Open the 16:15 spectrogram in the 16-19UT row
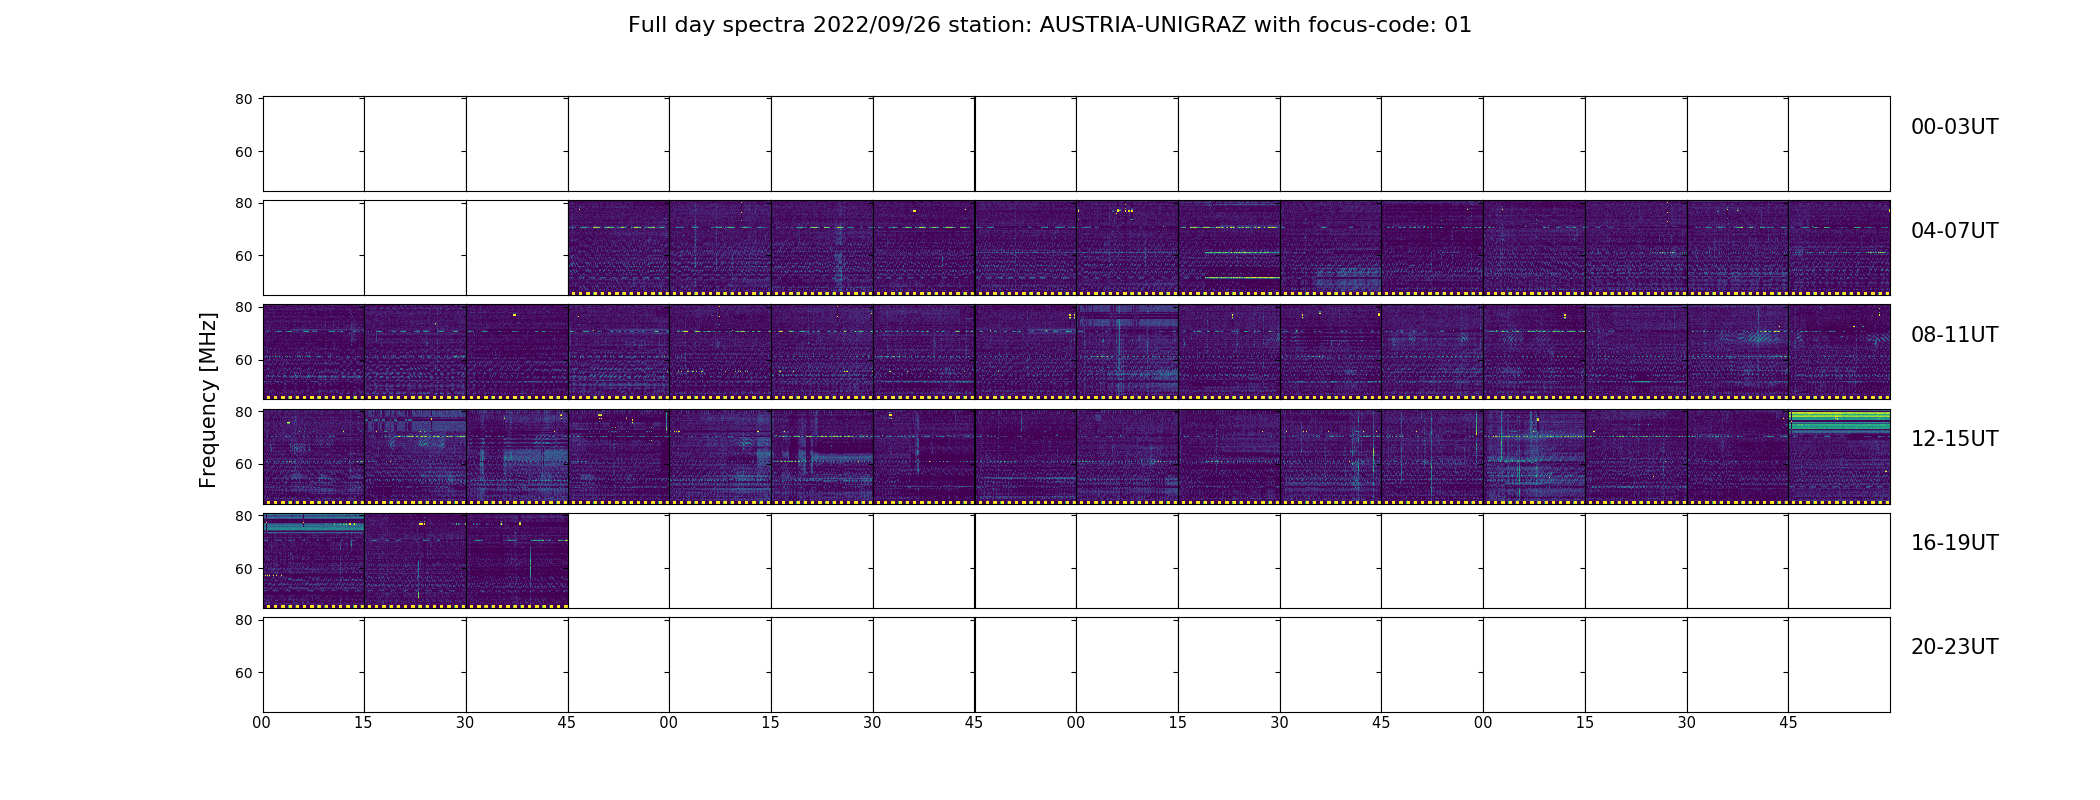Screen dimensions: 2100x800 pos(415,560)
